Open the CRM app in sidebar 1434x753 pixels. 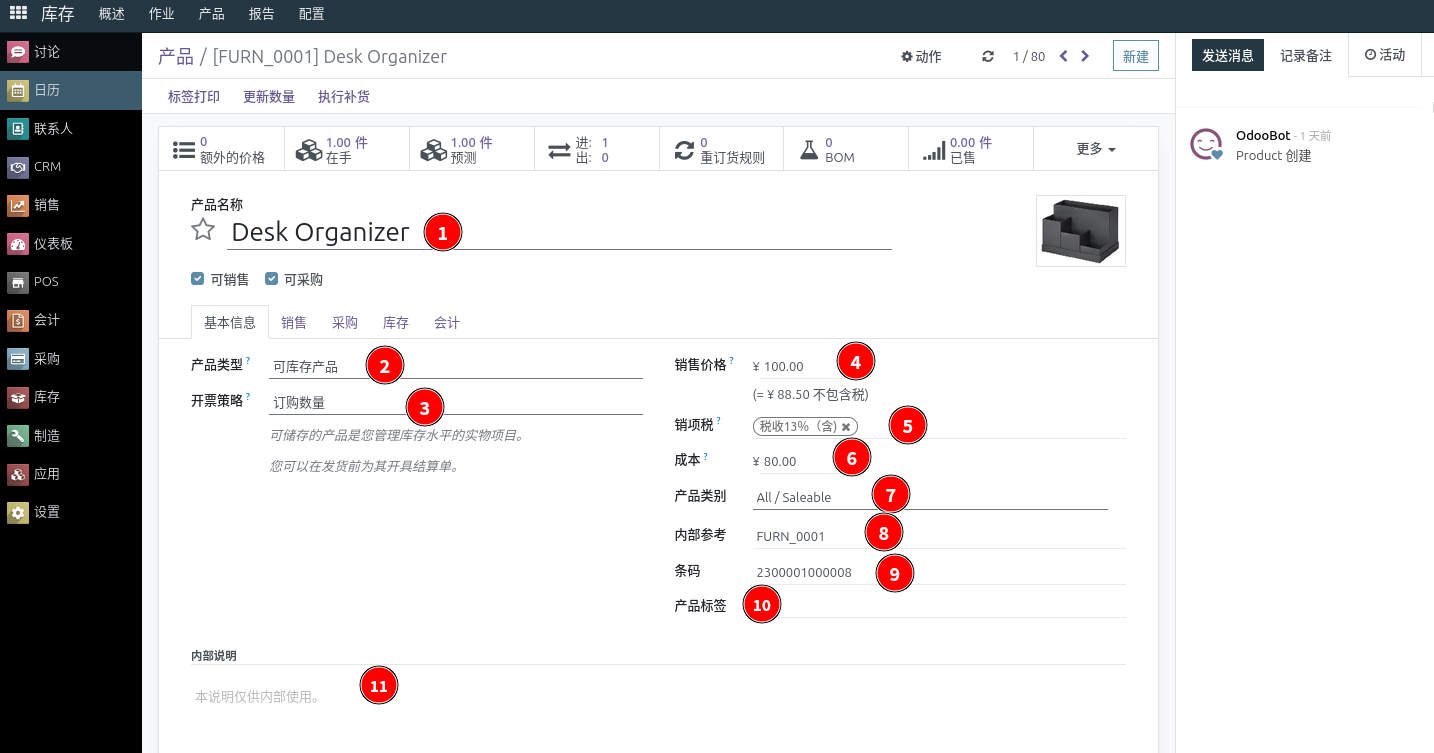pyautogui.click(x=70, y=167)
